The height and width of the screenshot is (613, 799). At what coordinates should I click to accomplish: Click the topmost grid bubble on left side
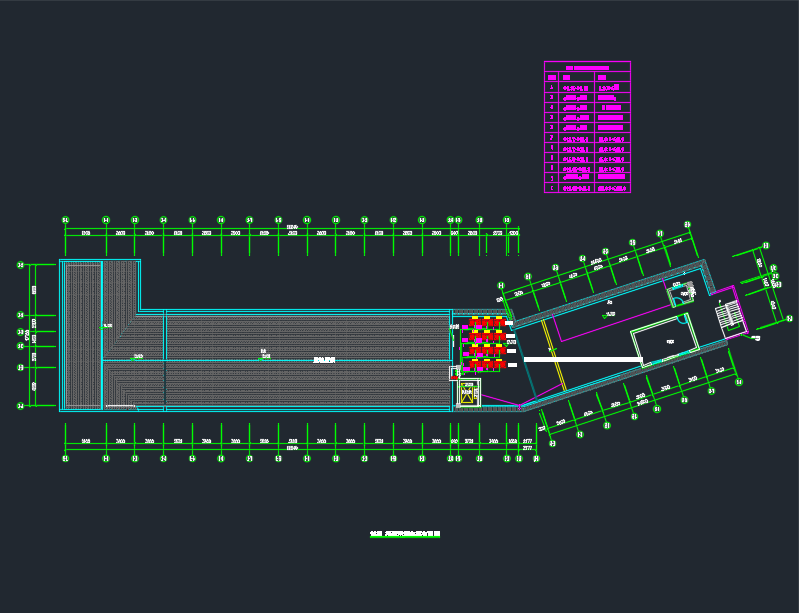pyautogui.click(x=20, y=265)
